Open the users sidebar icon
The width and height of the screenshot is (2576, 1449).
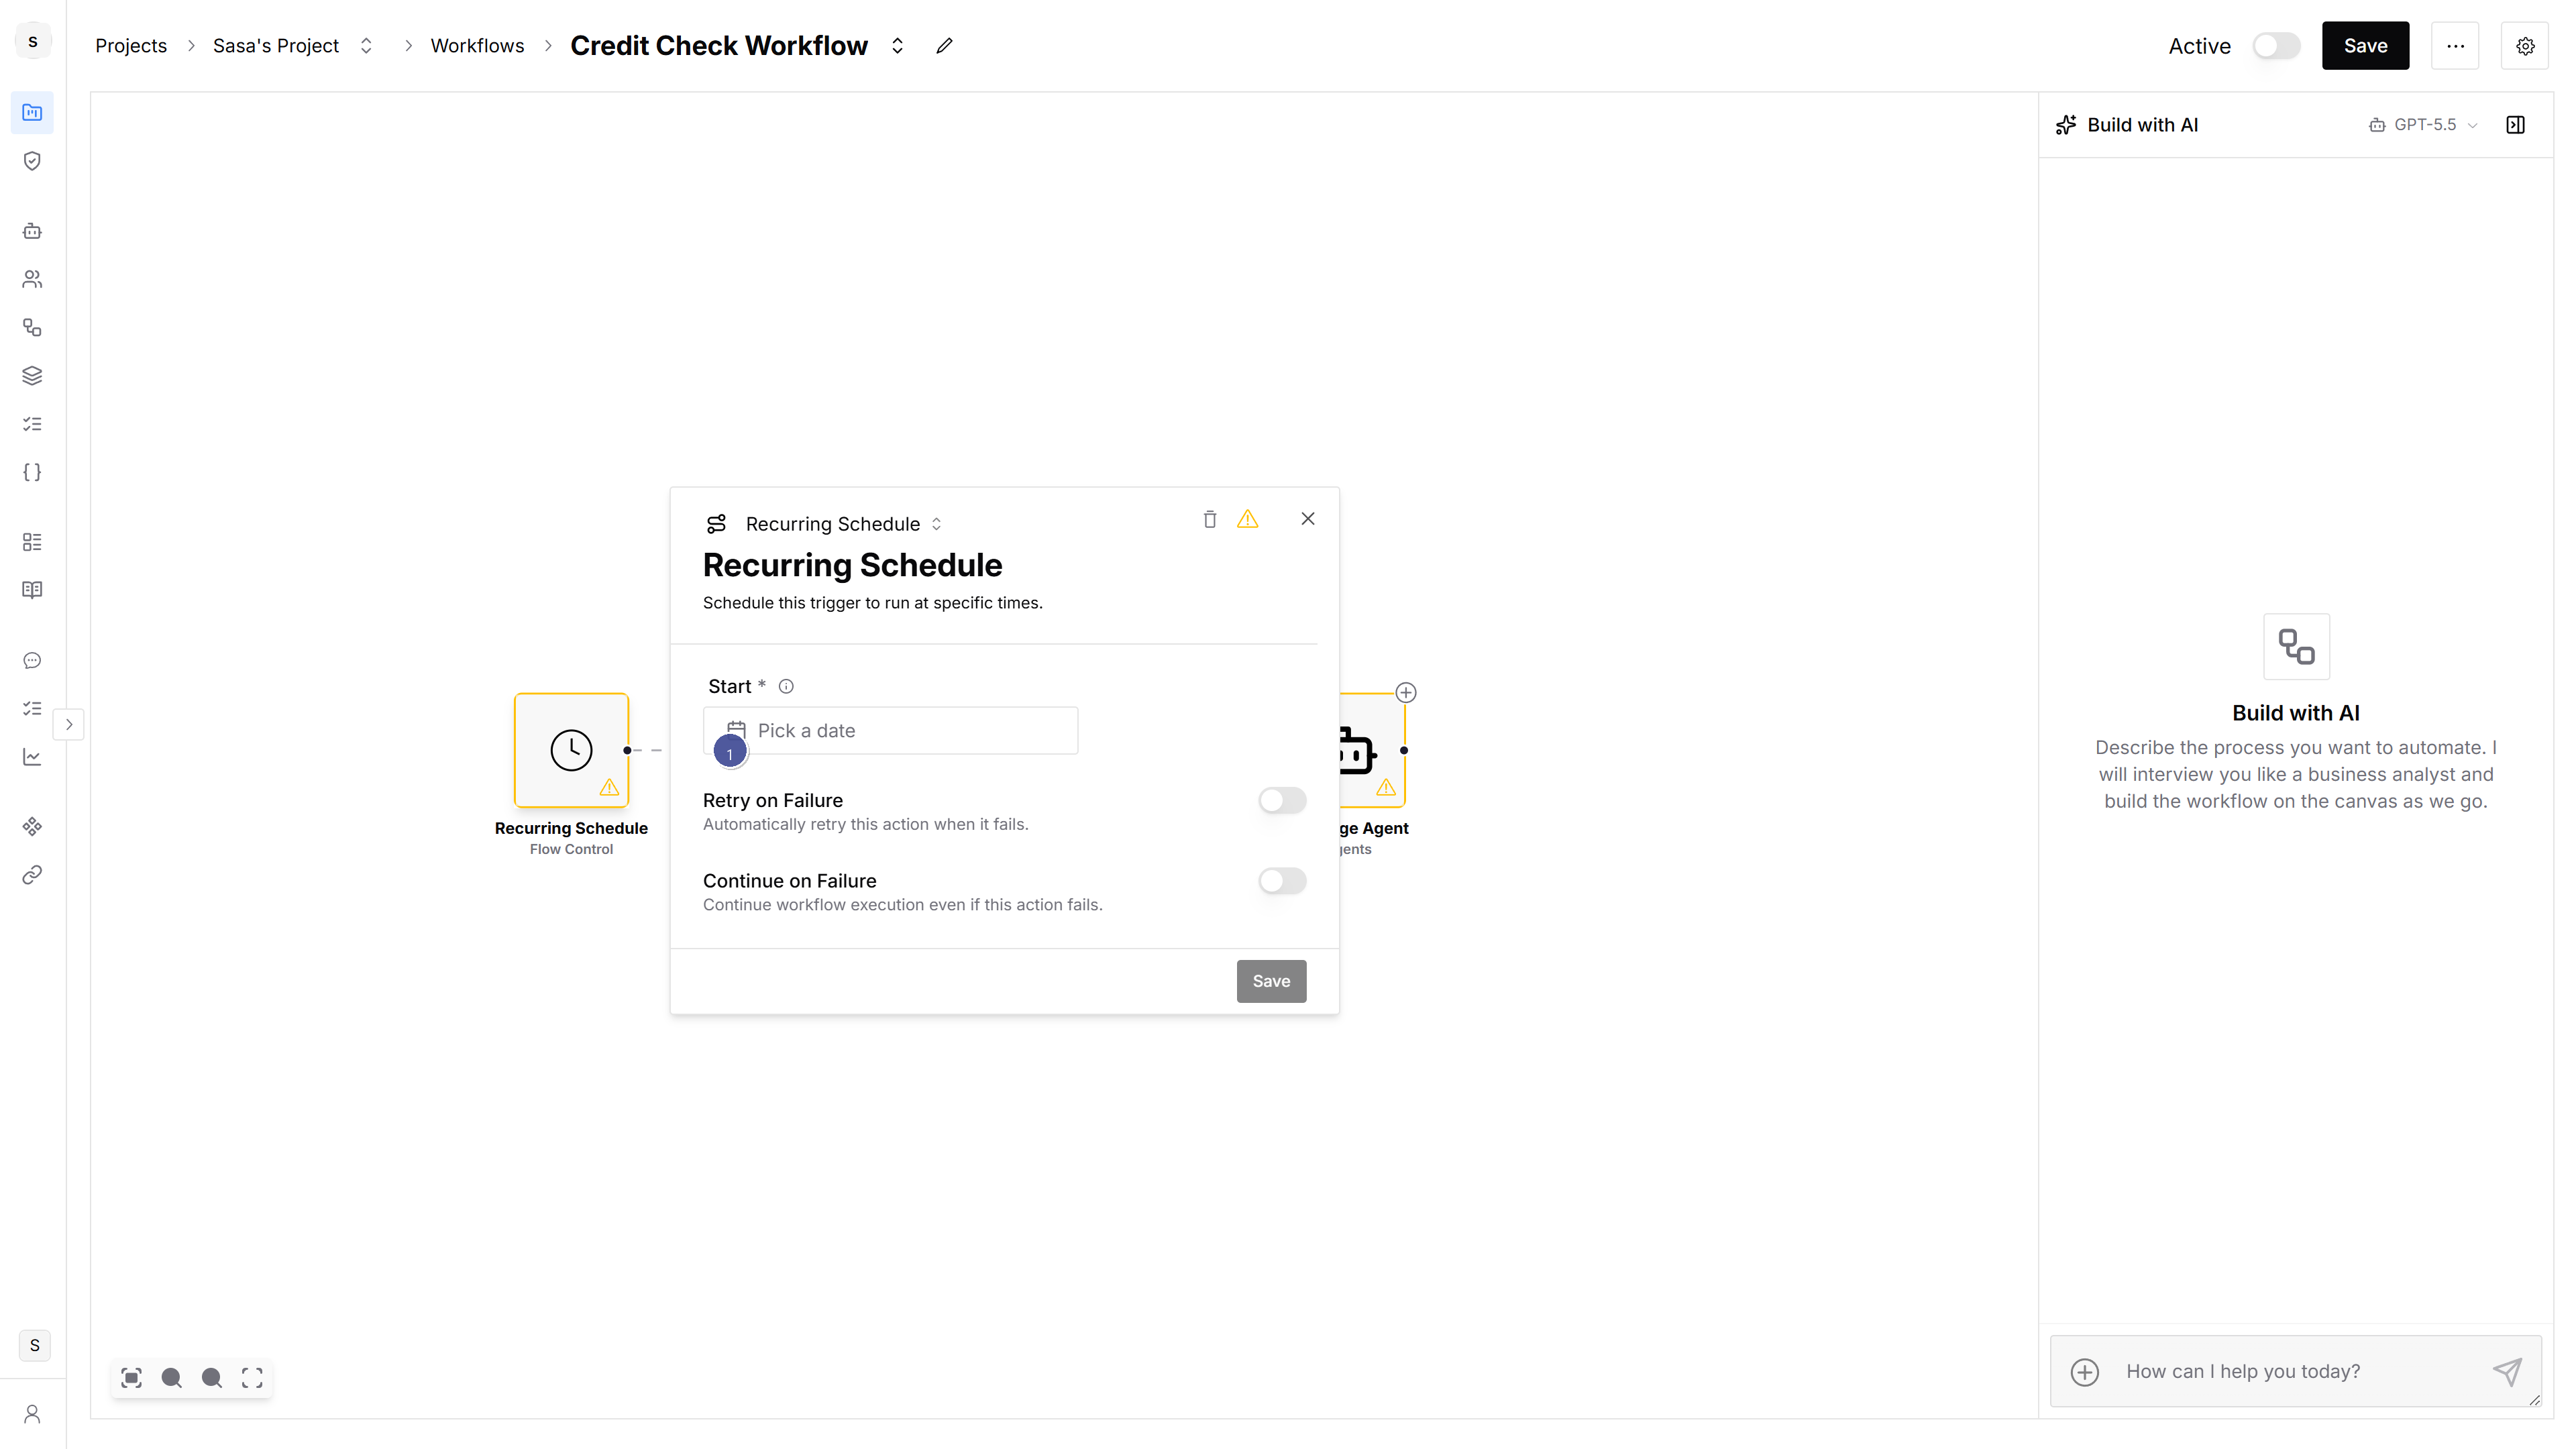pyautogui.click(x=32, y=279)
